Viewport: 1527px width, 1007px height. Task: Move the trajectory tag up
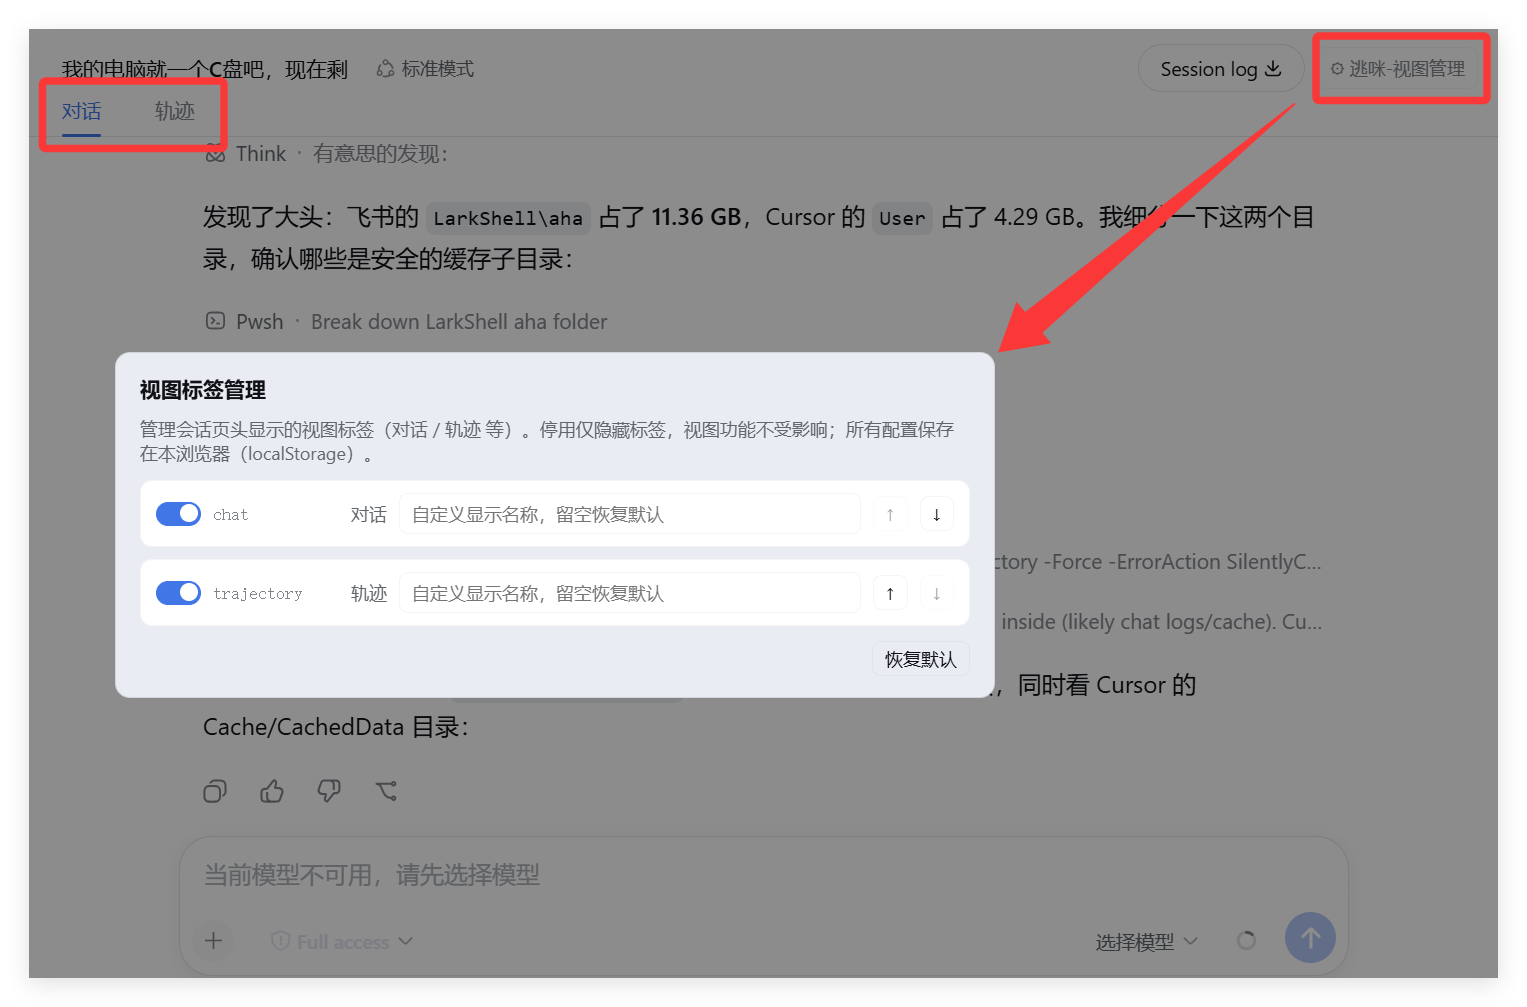[890, 593]
